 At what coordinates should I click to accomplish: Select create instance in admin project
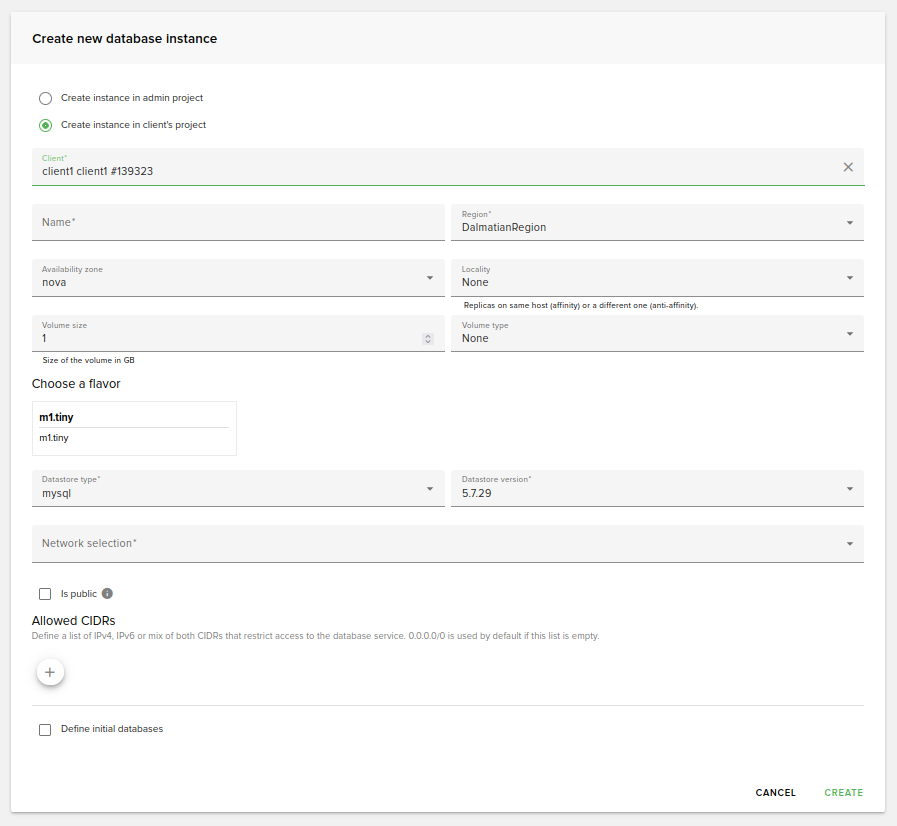(45, 98)
